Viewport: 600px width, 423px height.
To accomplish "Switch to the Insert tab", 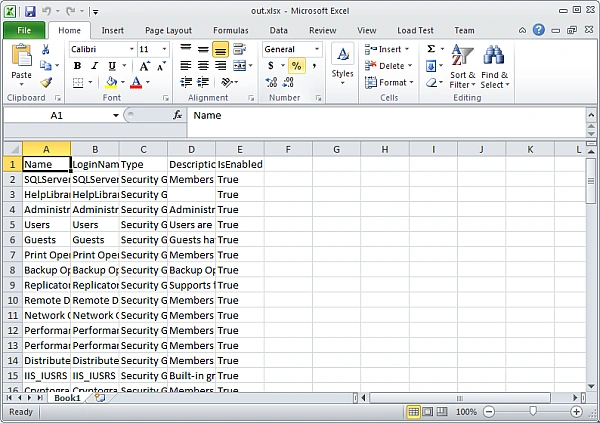I will click(112, 30).
